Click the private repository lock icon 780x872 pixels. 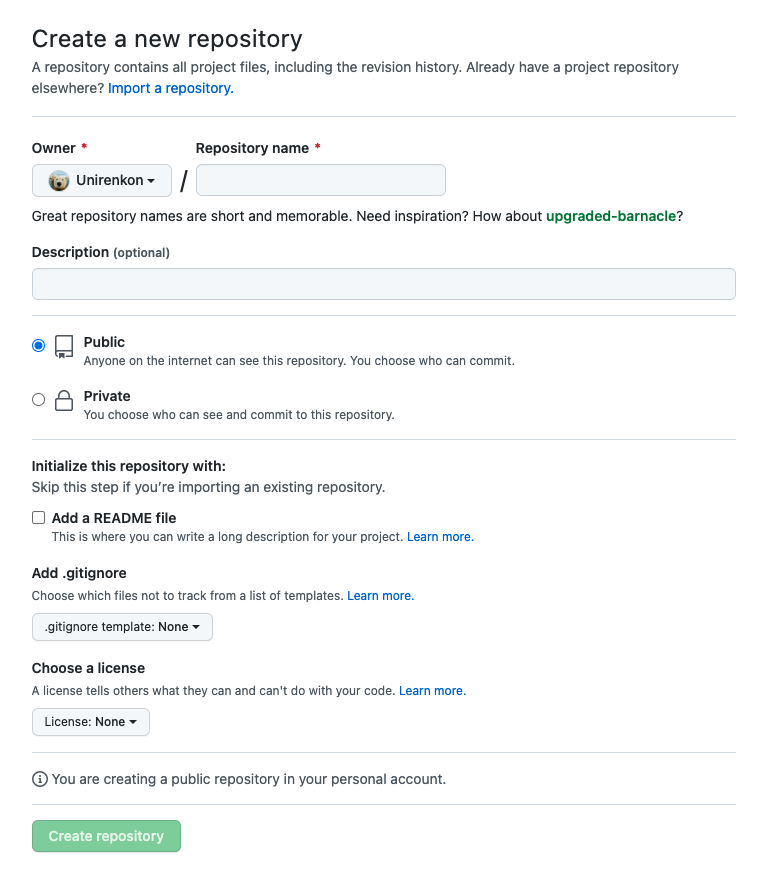point(64,400)
